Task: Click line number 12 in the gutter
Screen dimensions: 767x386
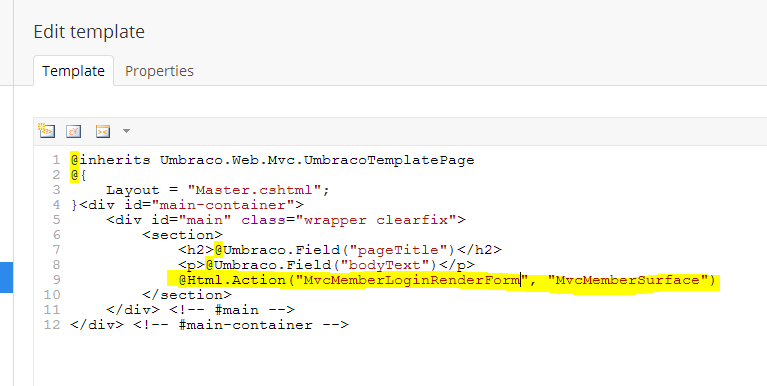Action: click(52, 325)
